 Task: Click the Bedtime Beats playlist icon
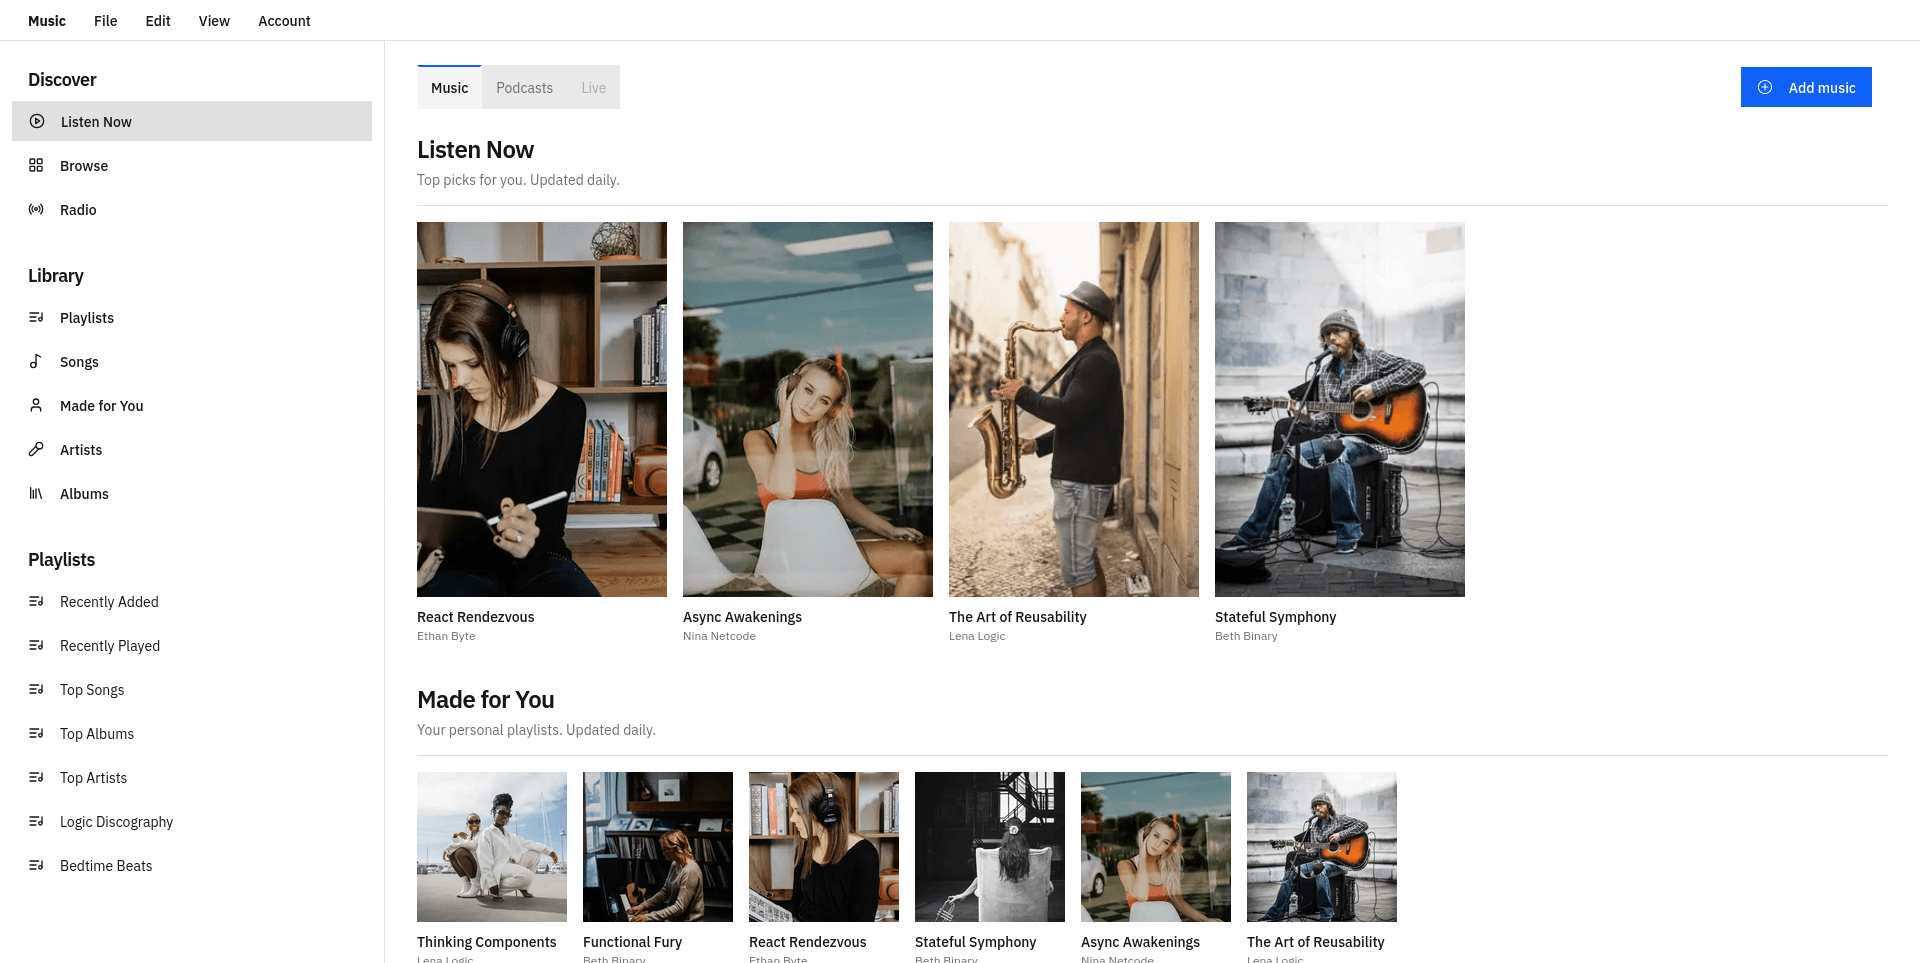(x=36, y=865)
